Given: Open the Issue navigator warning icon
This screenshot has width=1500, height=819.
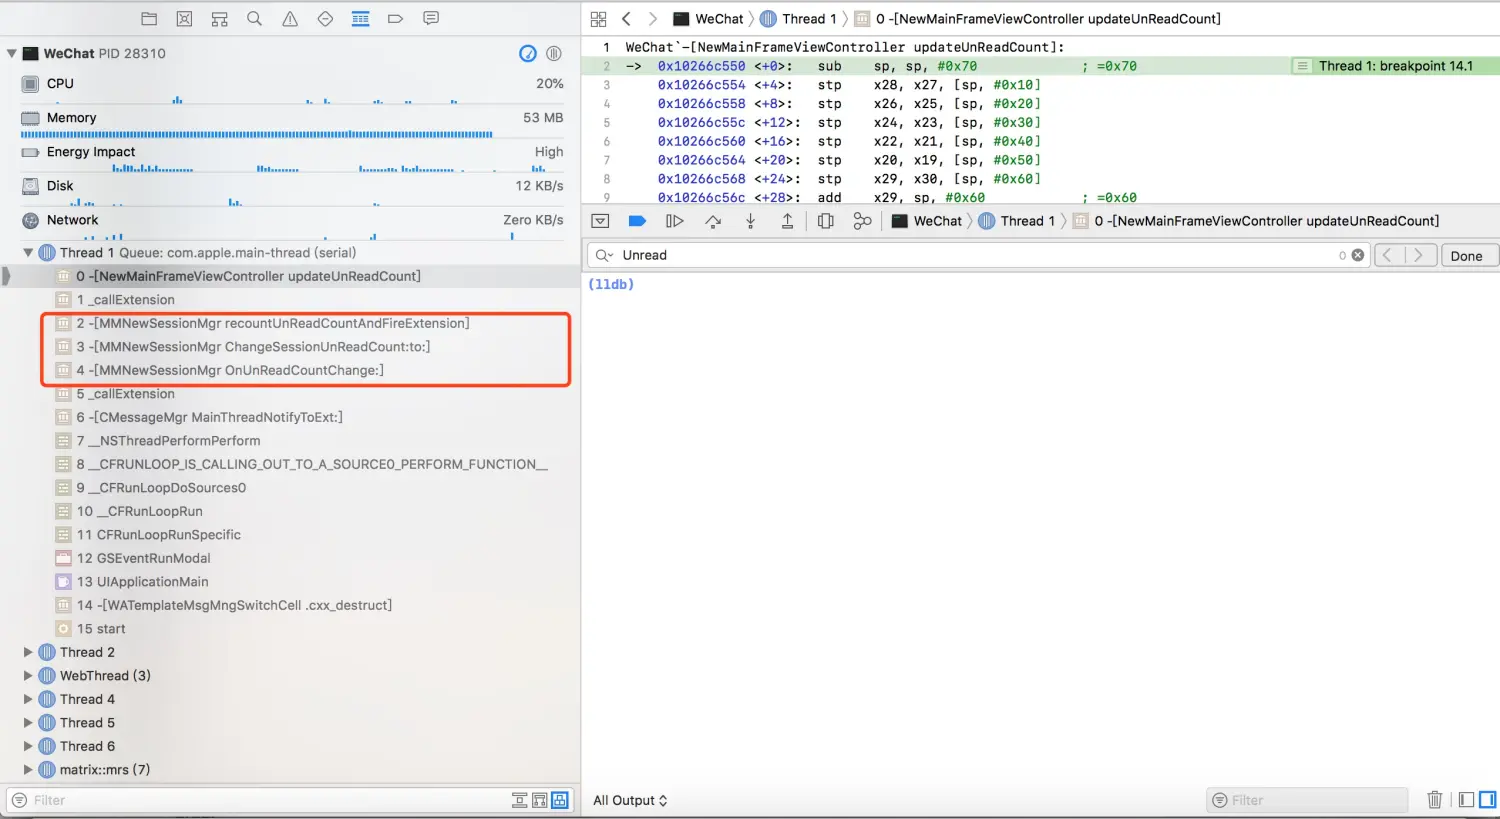Looking at the screenshot, I should (x=290, y=18).
